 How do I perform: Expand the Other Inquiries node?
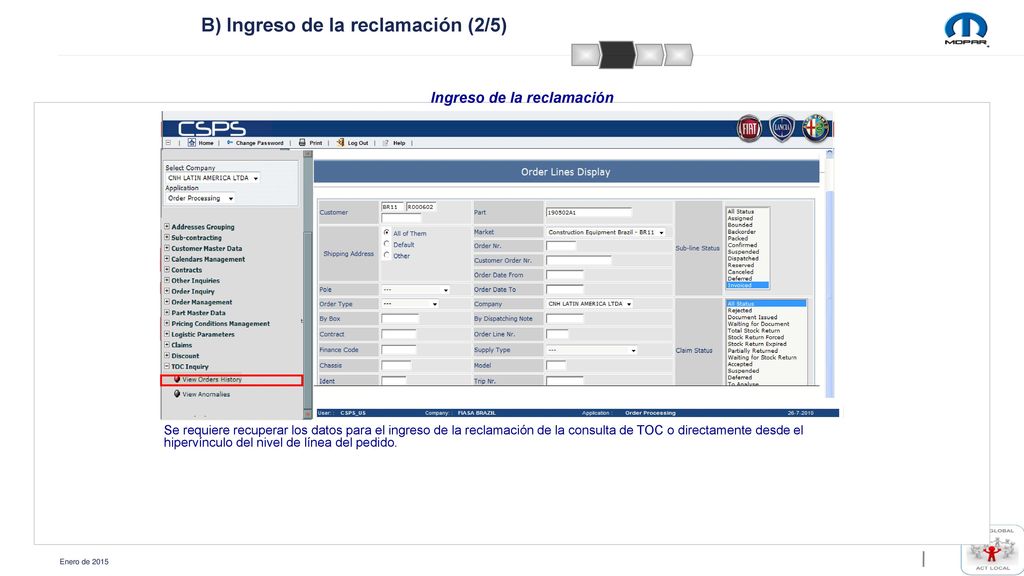click(x=167, y=280)
